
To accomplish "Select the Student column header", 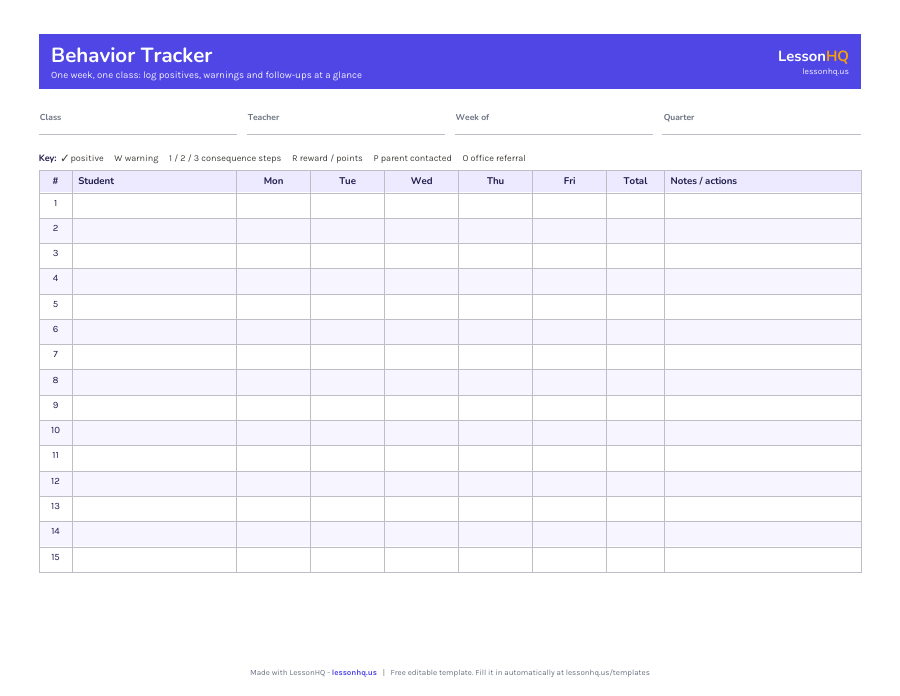I will tap(154, 181).
